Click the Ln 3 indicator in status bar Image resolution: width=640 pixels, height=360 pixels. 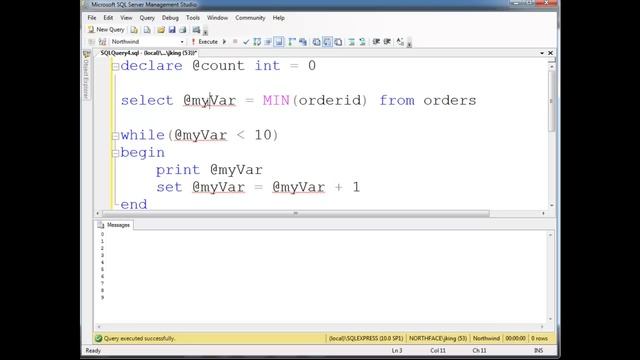(x=397, y=351)
